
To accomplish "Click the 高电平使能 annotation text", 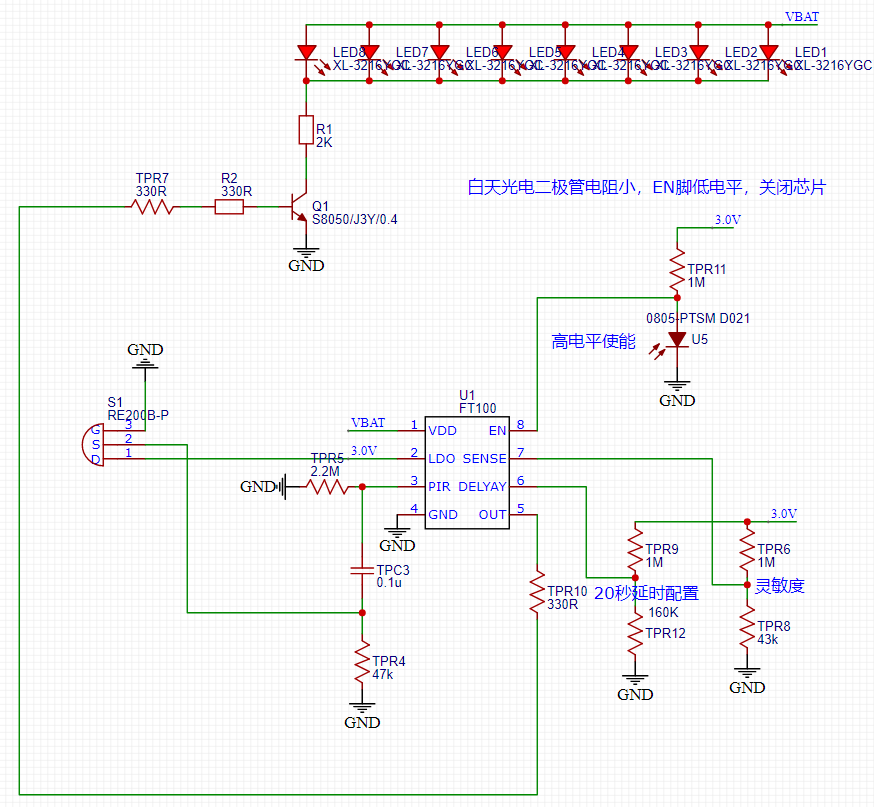I will click(594, 341).
